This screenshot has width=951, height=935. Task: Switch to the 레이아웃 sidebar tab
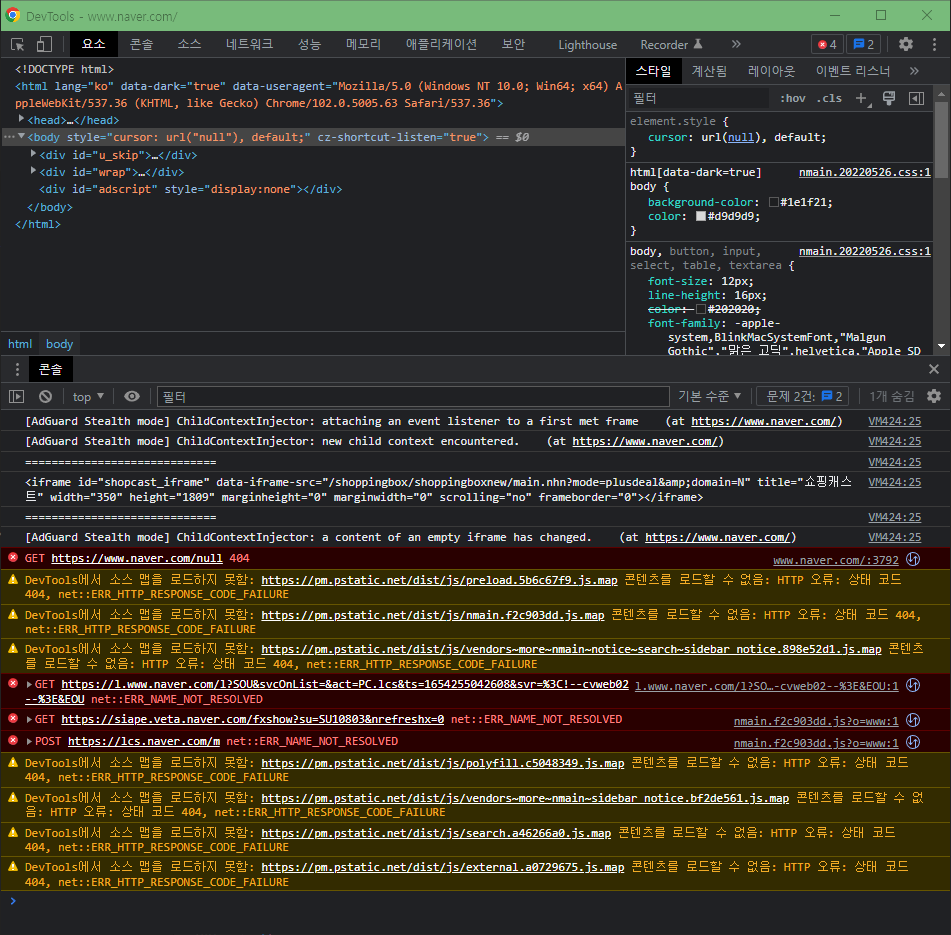click(771, 71)
